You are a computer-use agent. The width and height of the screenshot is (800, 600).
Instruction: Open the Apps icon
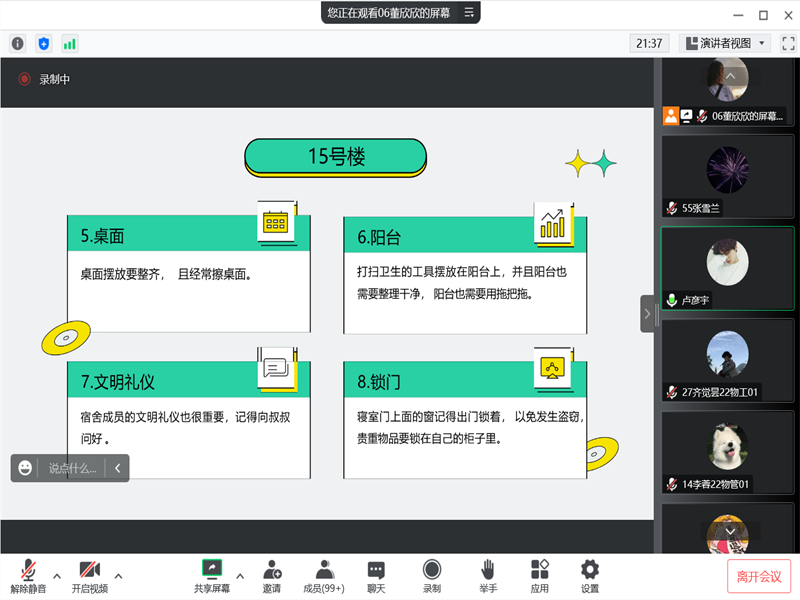[x=540, y=576]
